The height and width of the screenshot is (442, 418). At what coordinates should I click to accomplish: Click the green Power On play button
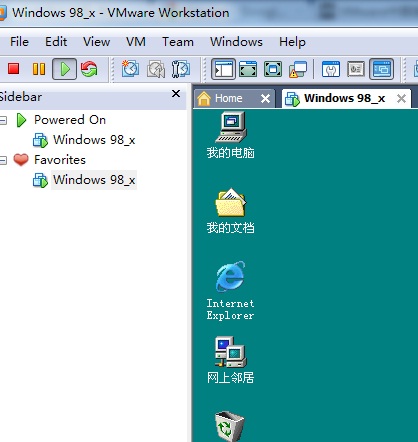coord(65,69)
